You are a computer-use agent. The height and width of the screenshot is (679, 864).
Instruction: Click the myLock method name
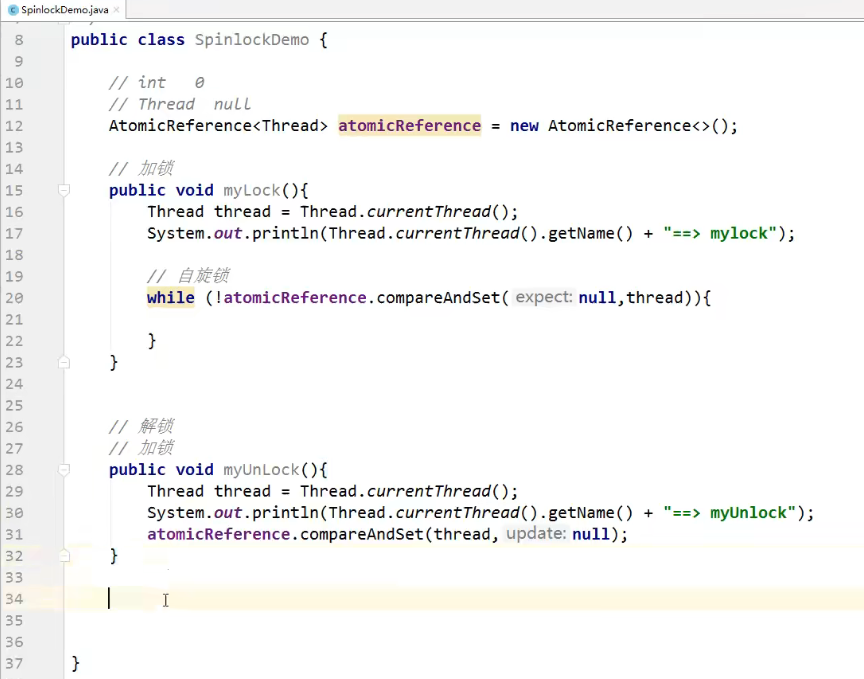click(x=252, y=190)
